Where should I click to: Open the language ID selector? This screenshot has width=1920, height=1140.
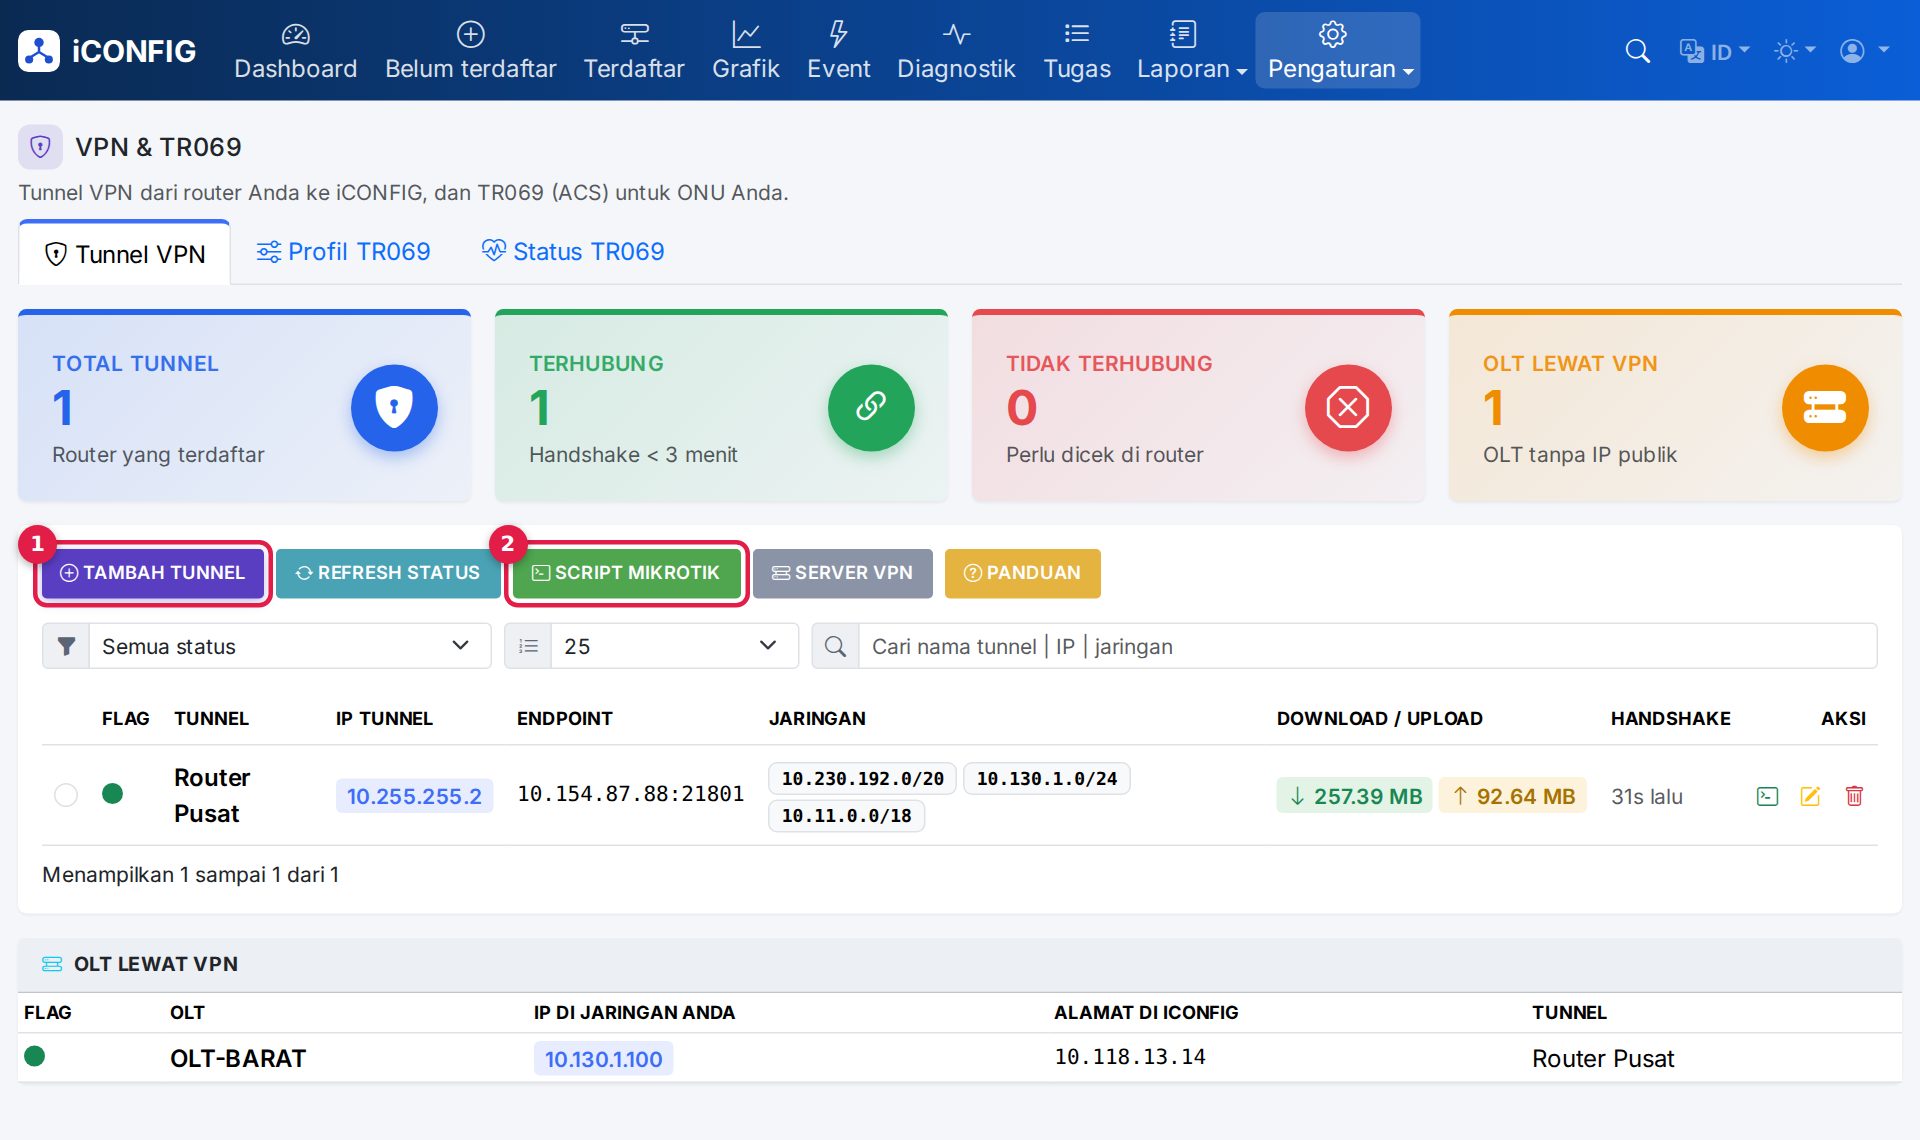tap(1714, 51)
